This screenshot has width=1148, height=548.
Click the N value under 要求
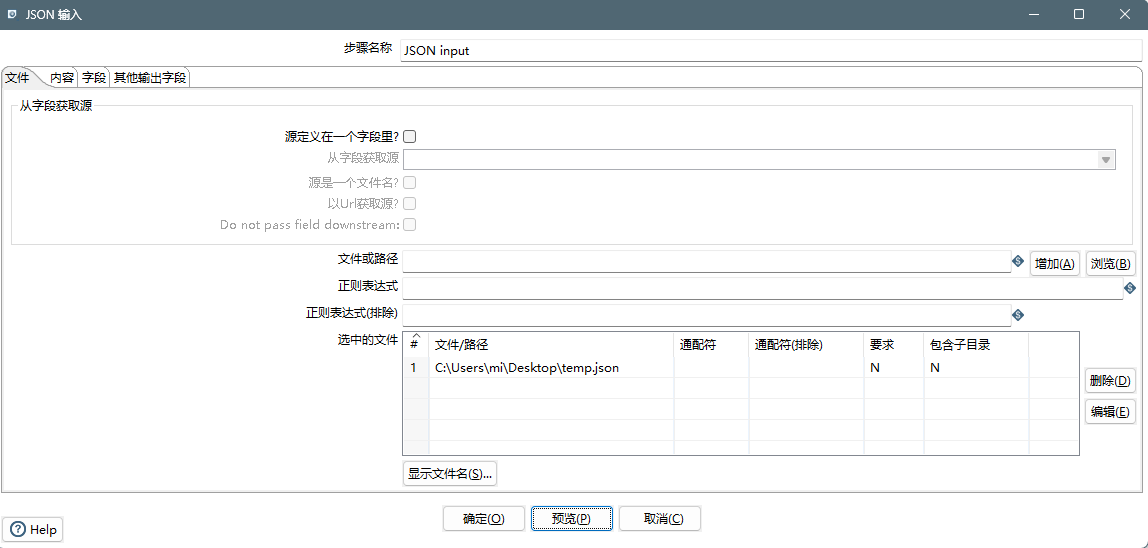click(x=875, y=368)
